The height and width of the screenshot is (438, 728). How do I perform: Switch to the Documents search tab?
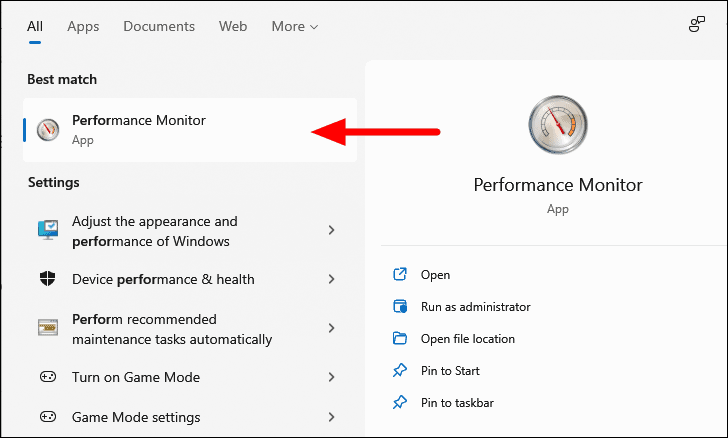(159, 26)
